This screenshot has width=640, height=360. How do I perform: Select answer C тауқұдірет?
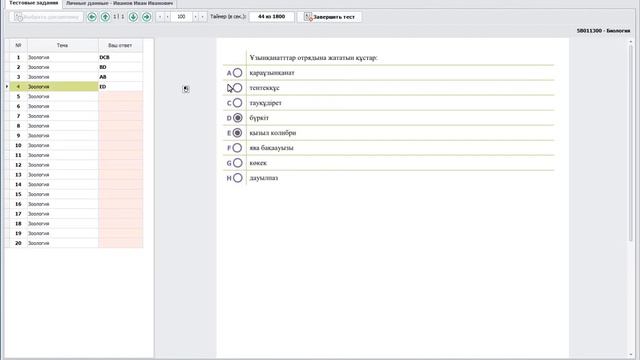tap(237, 103)
